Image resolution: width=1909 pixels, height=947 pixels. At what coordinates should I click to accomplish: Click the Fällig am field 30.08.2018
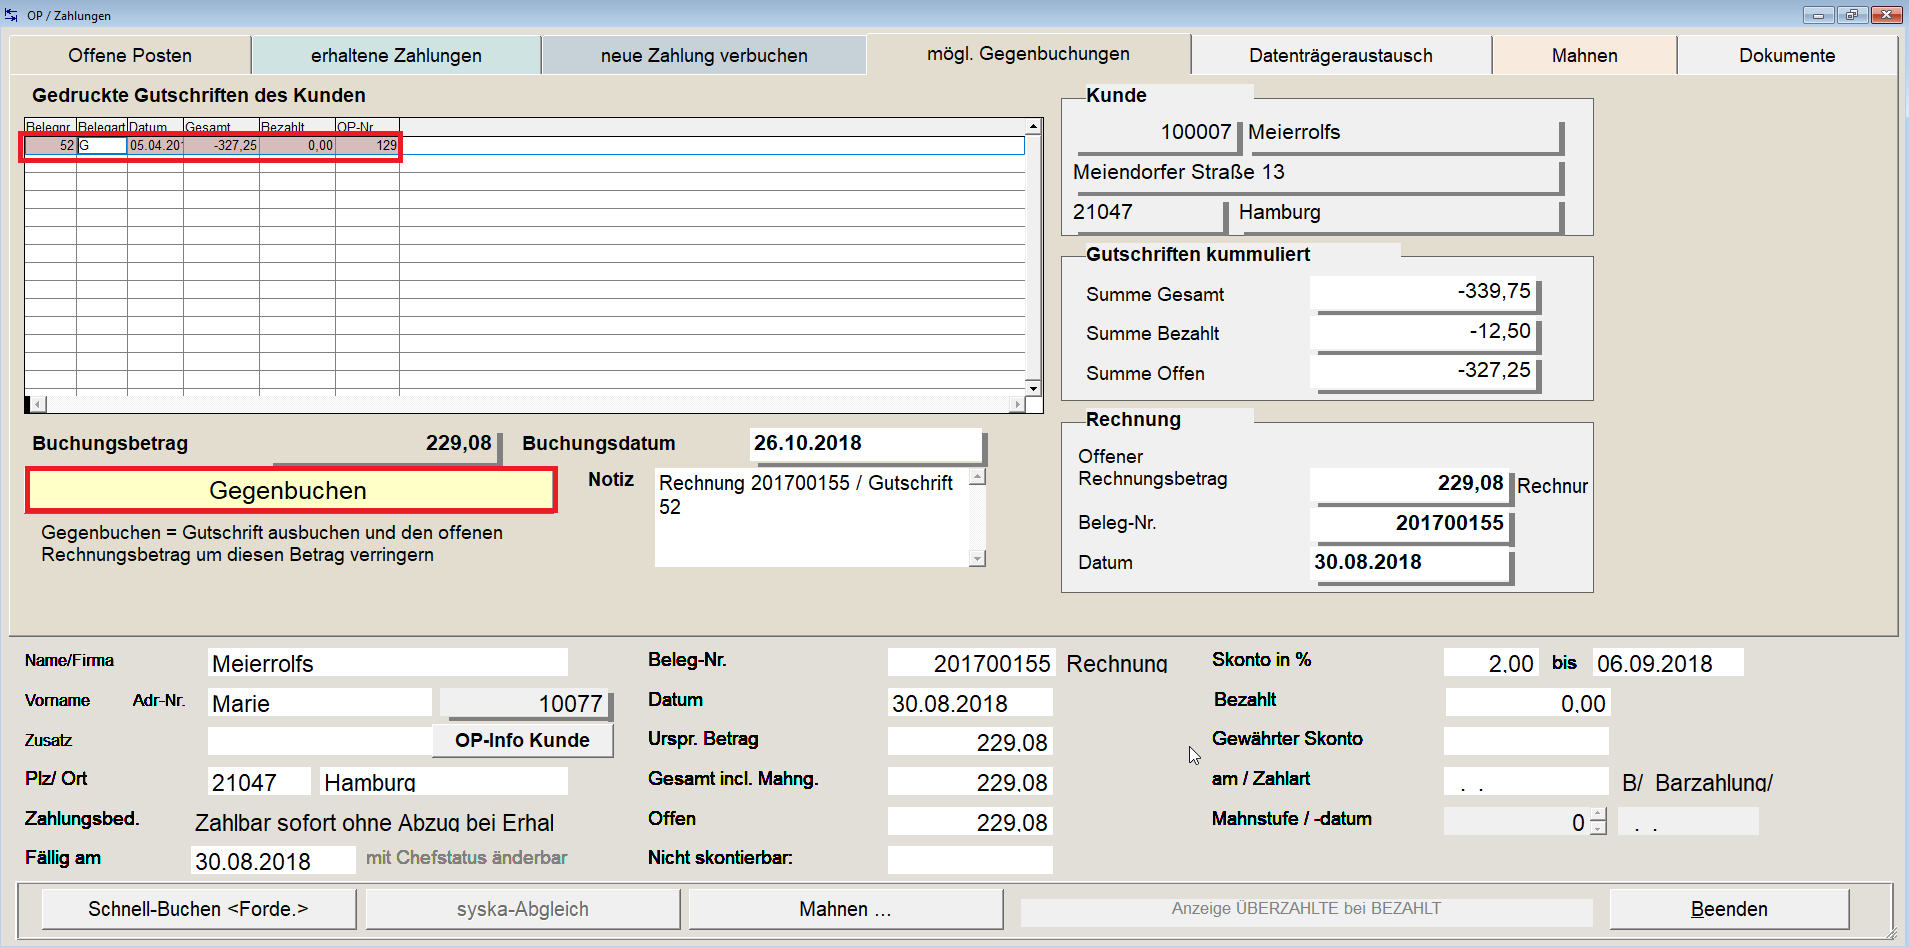point(273,861)
